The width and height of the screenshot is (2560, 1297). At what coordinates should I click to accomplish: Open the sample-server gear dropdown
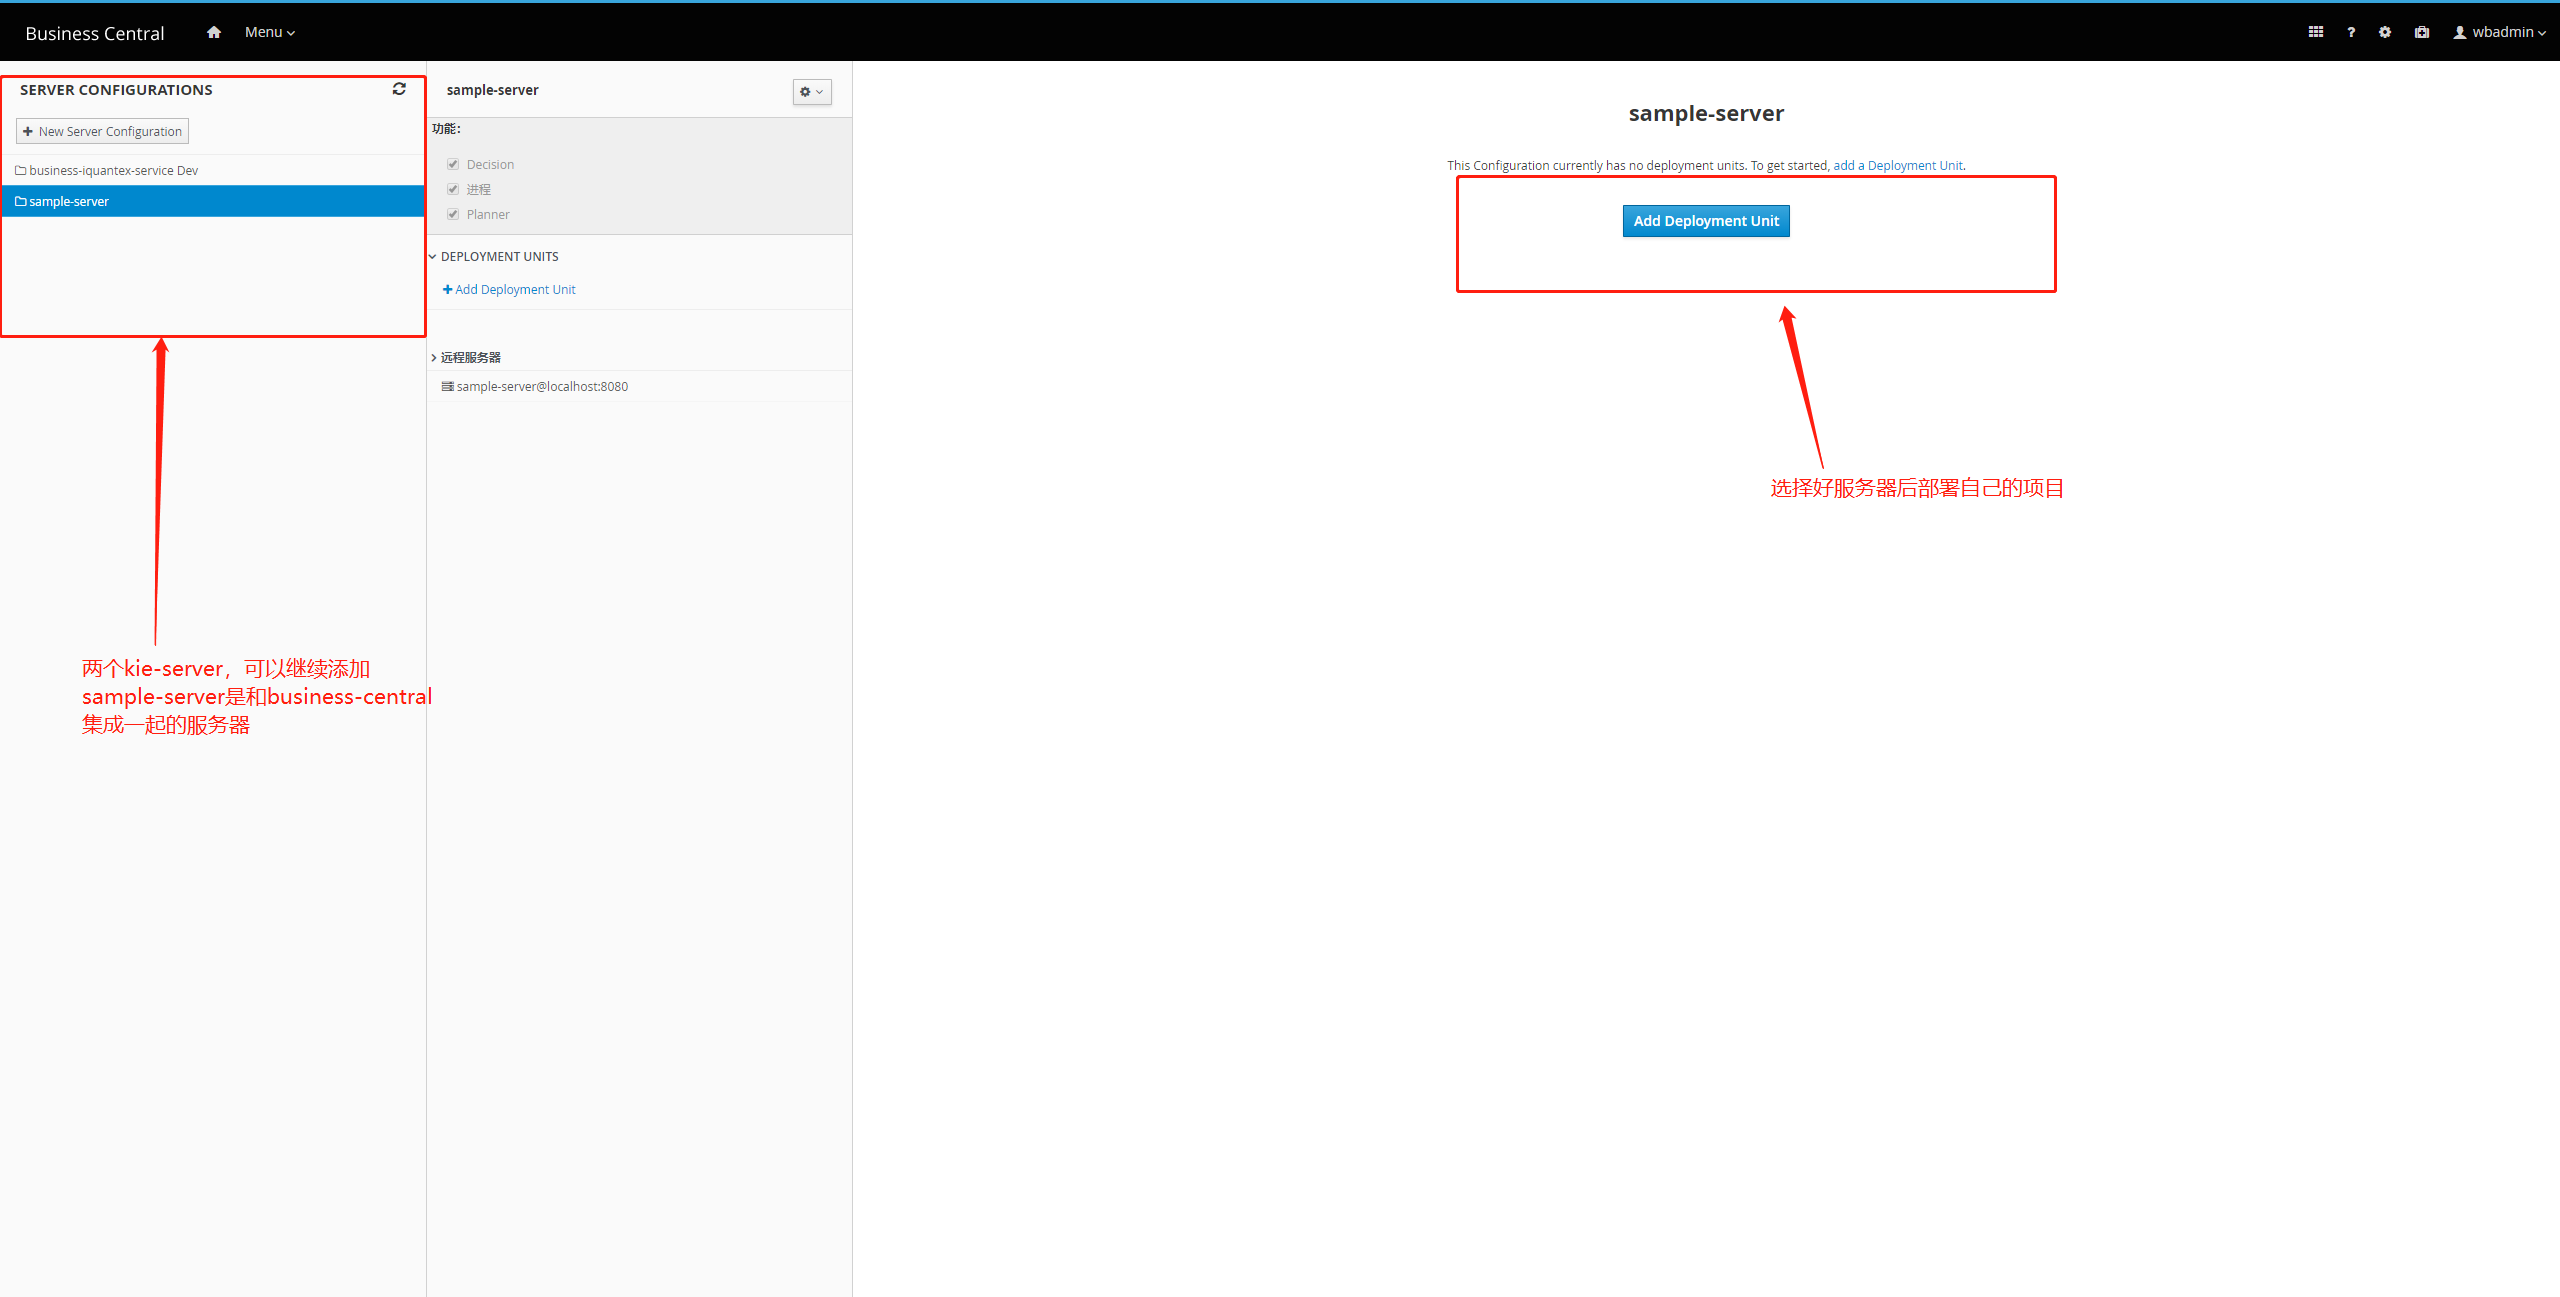click(x=811, y=92)
